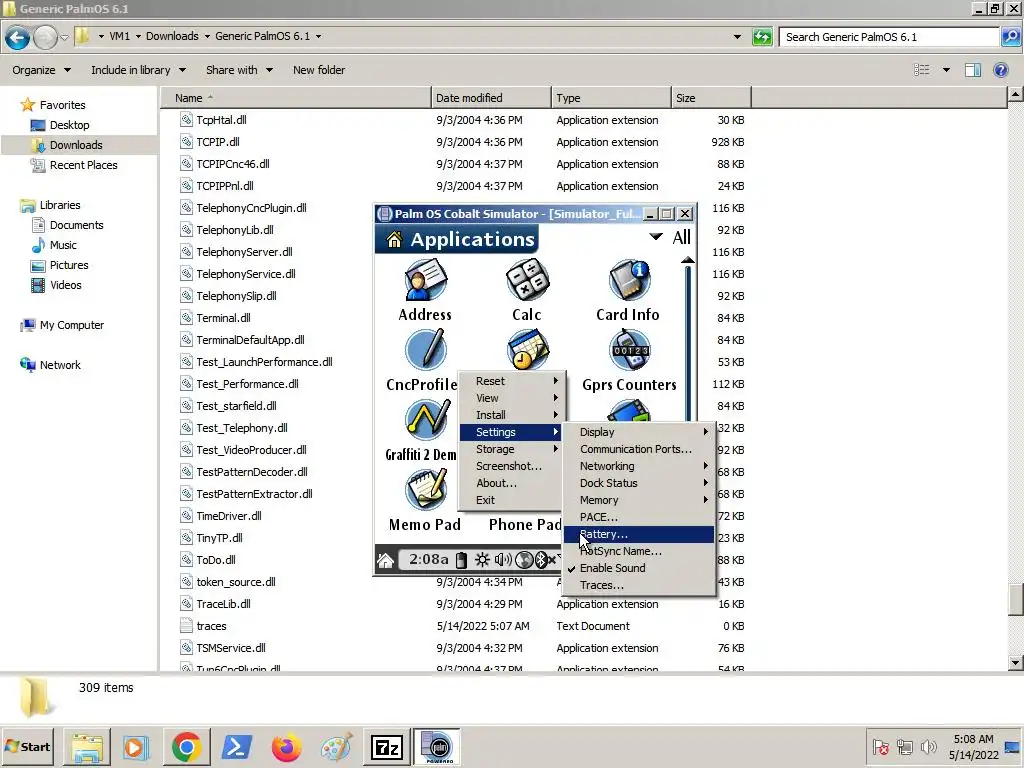Expand the Memory submenu

639,500
